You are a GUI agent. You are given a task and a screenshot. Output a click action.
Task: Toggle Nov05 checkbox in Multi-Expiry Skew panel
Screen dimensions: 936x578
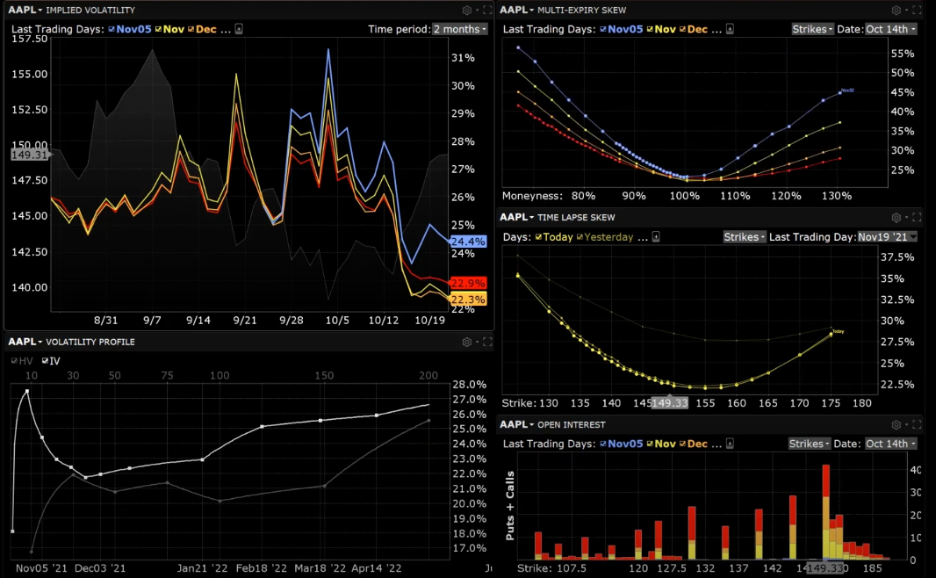(x=603, y=29)
